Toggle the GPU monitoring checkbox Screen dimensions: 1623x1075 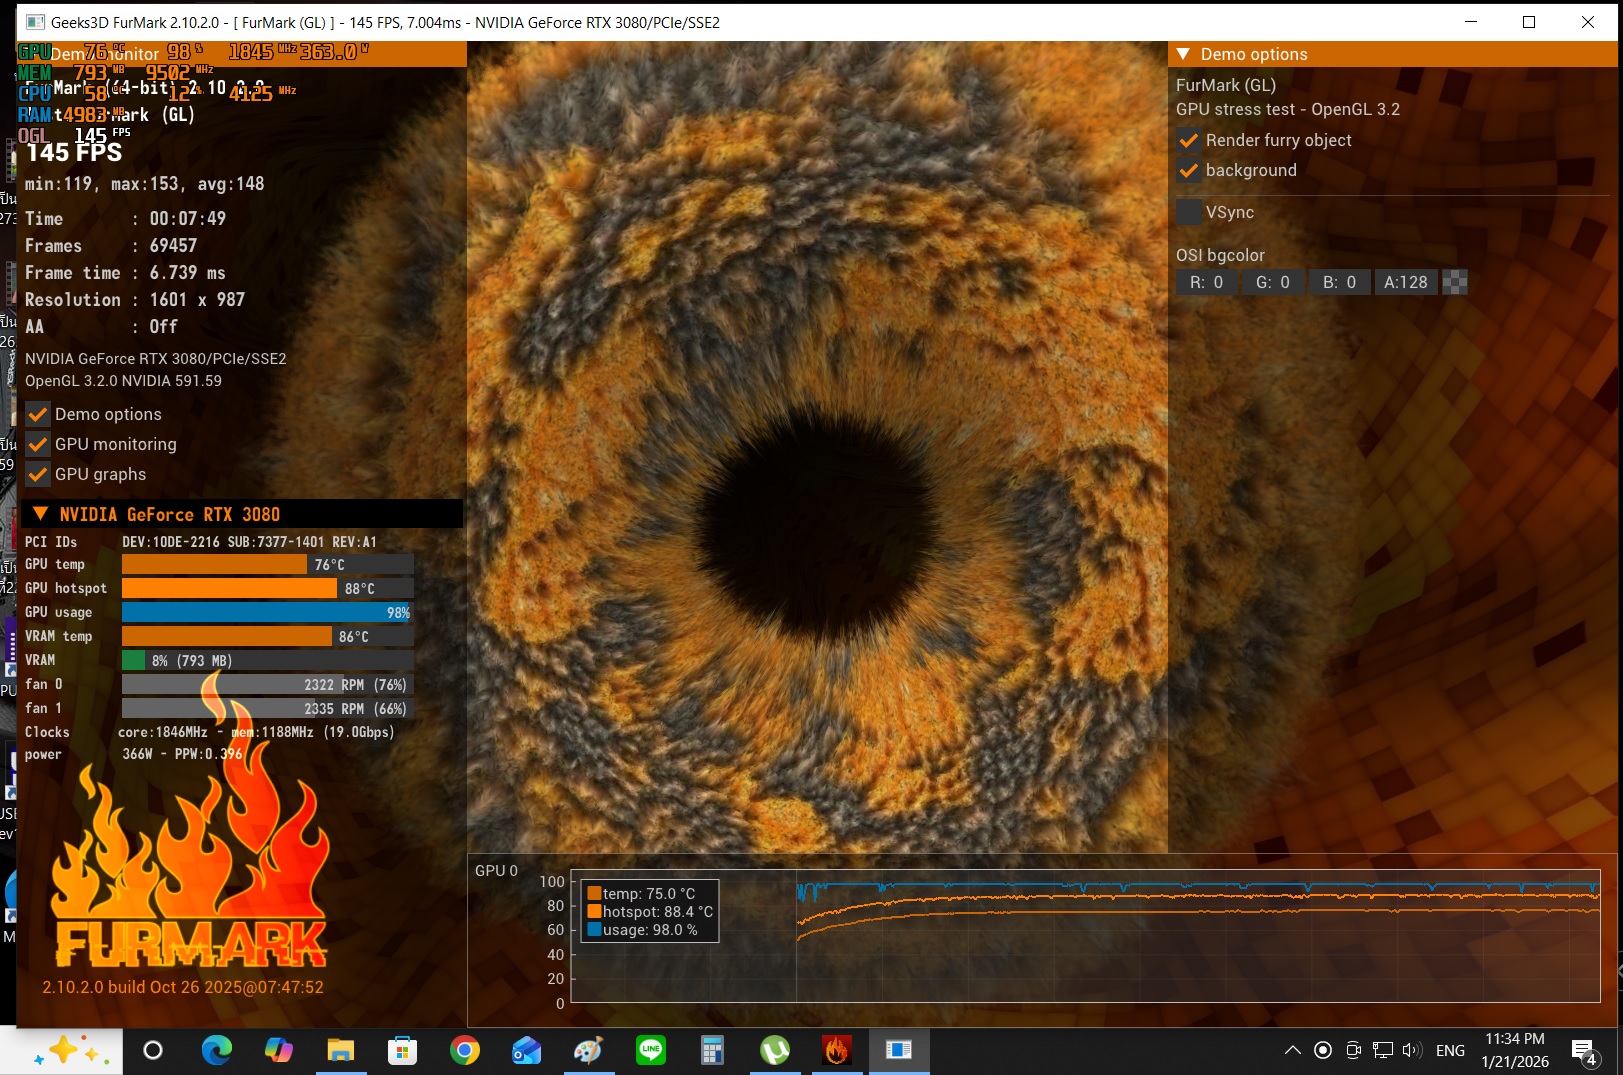pos(38,444)
